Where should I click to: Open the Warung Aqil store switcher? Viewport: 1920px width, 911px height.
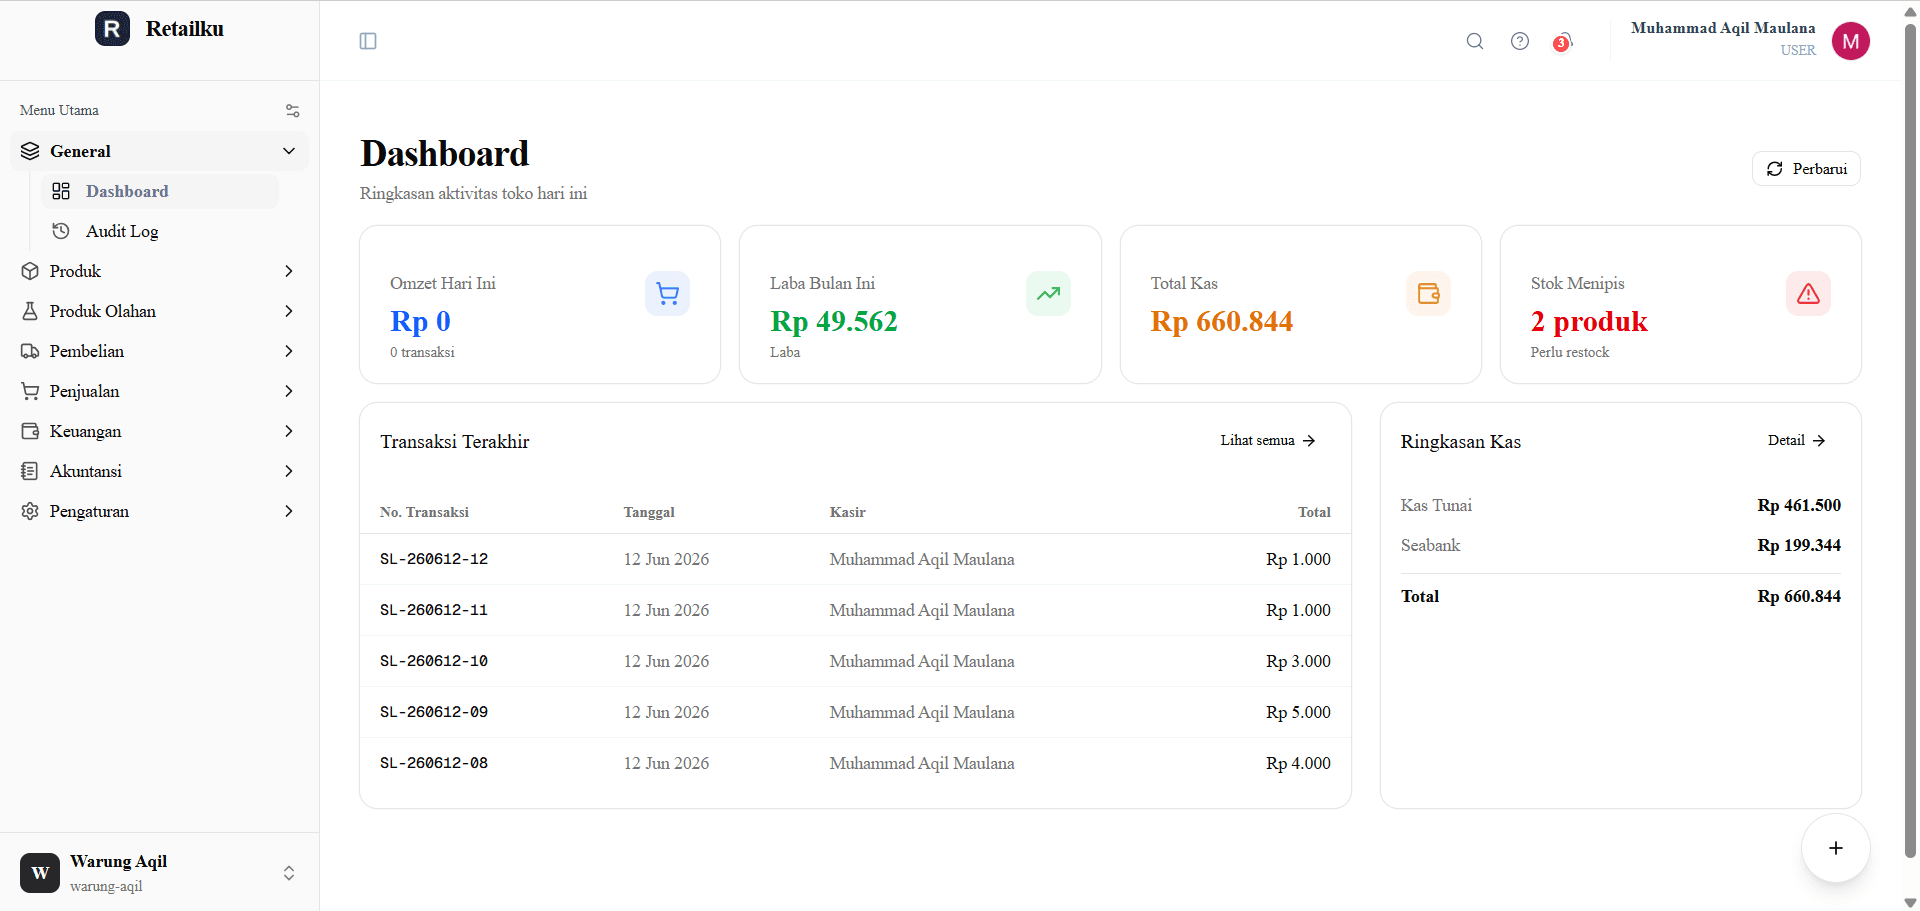pos(160,873)
